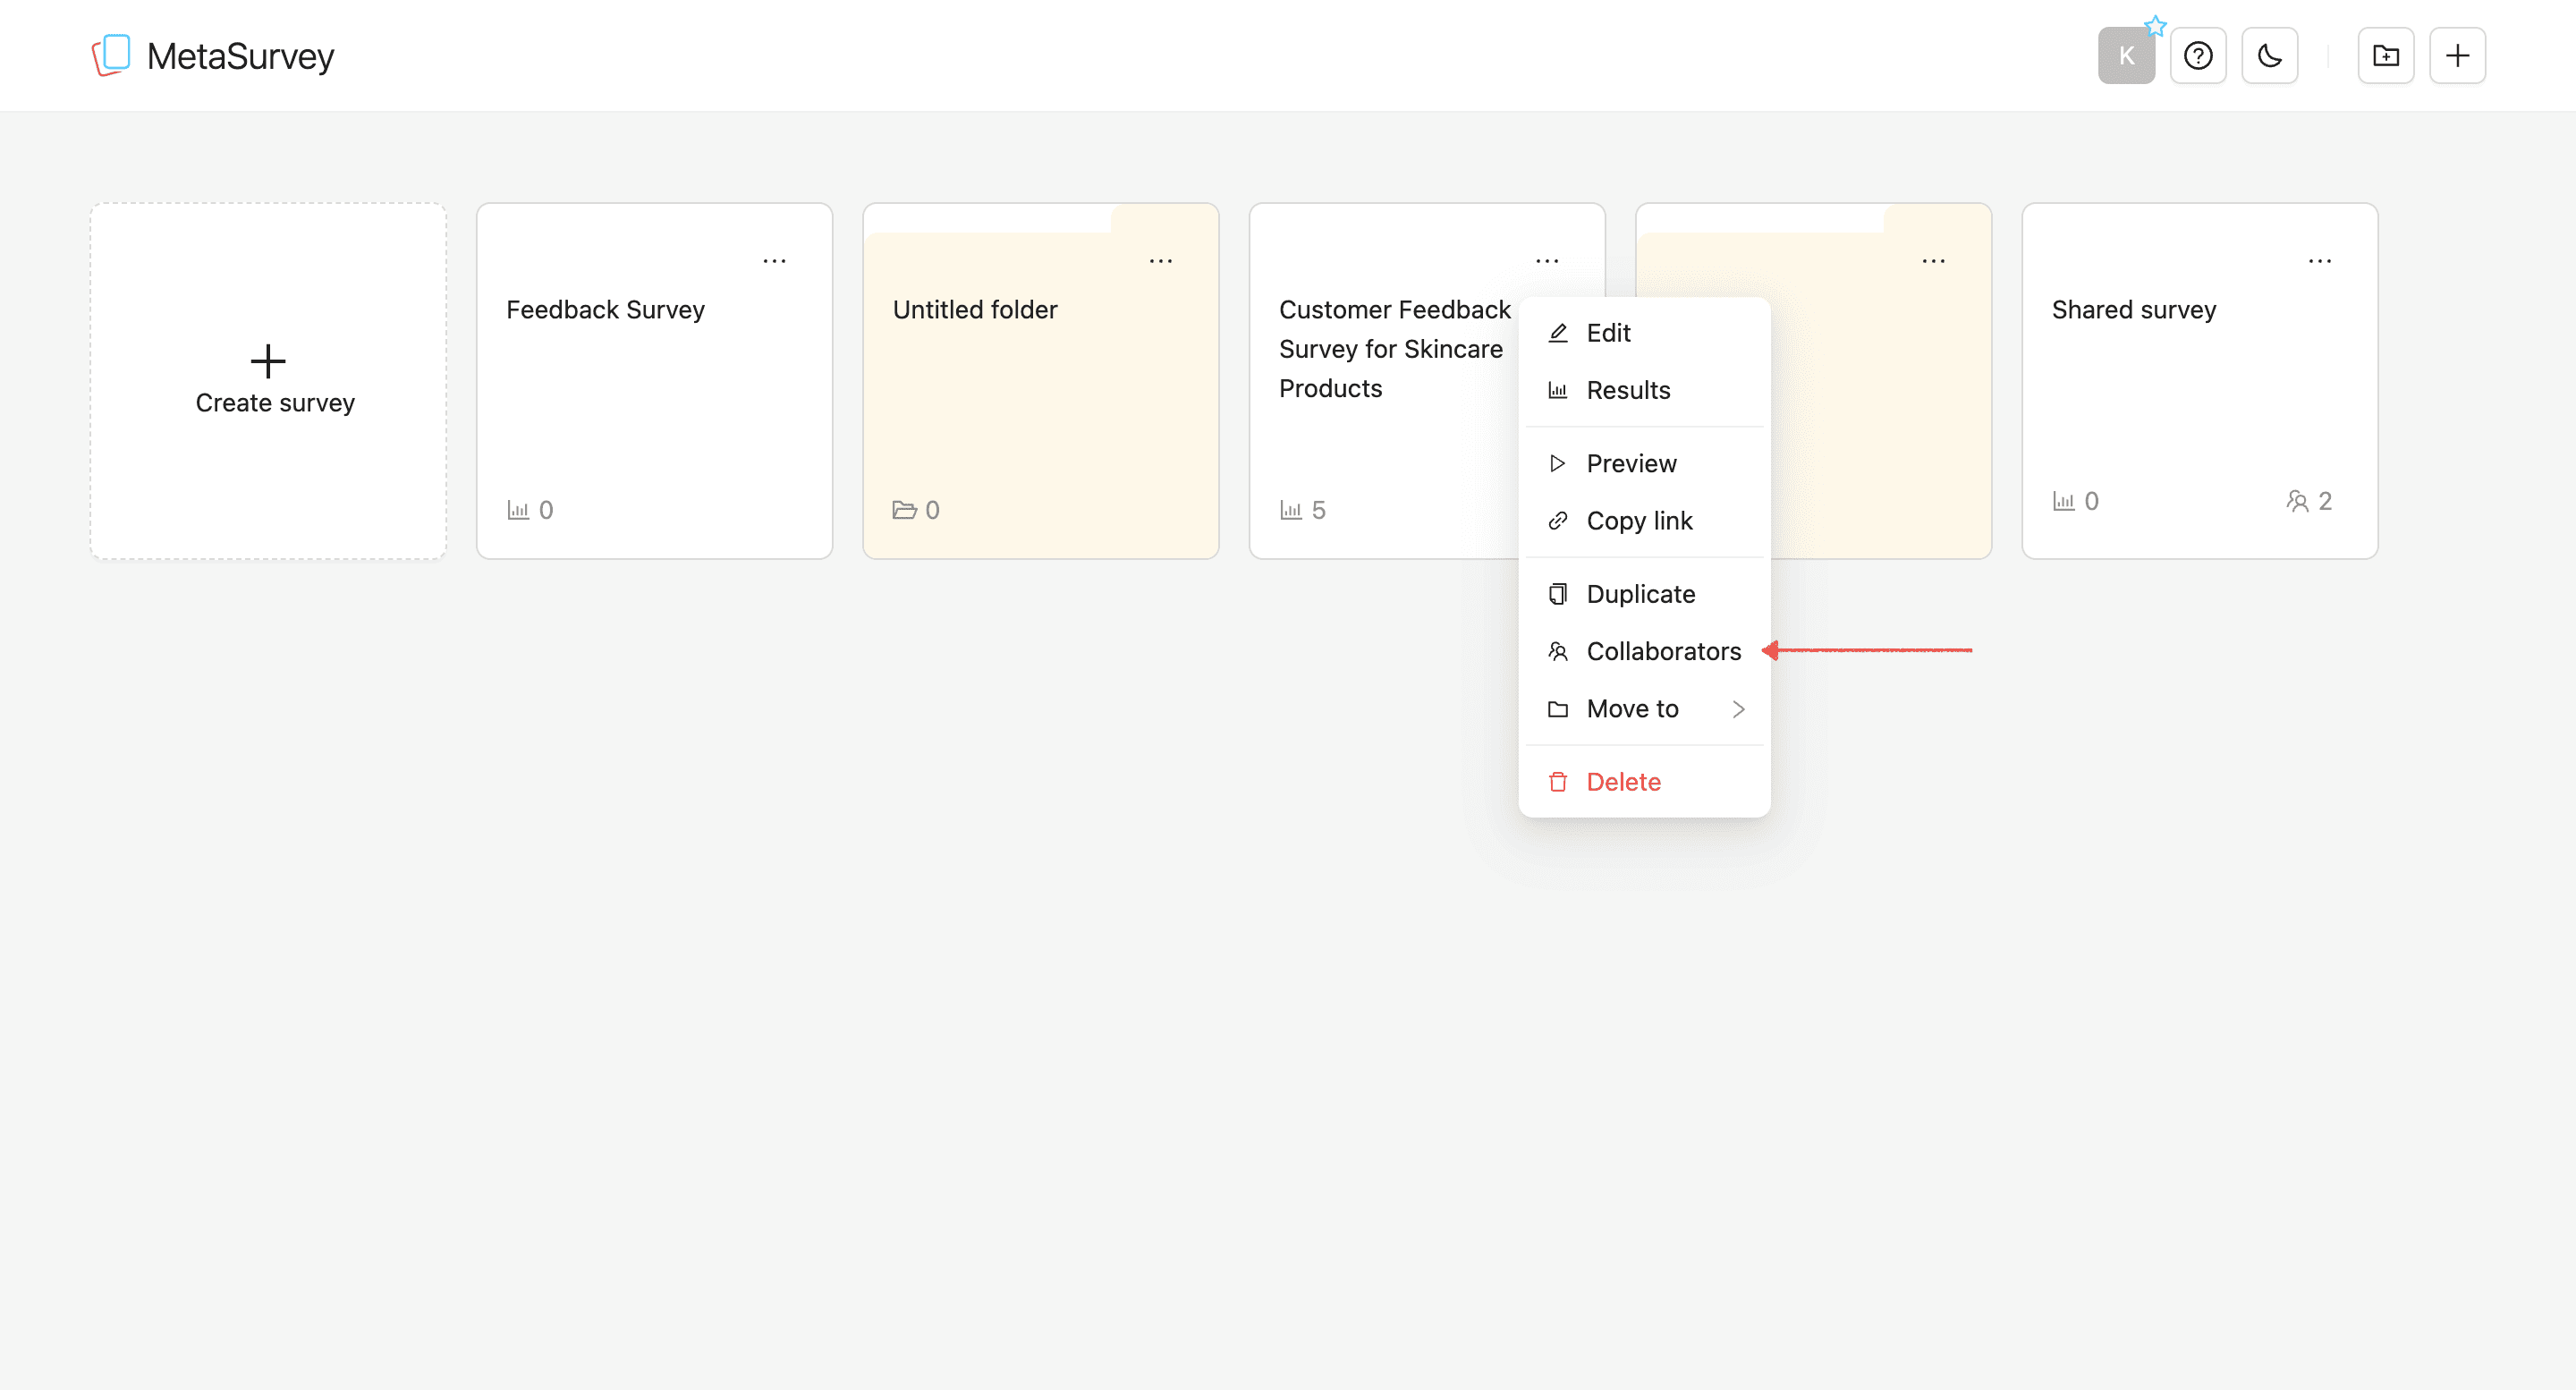Select Preview from the menu
The image size is (2576, 1390).
[1631, 462]
